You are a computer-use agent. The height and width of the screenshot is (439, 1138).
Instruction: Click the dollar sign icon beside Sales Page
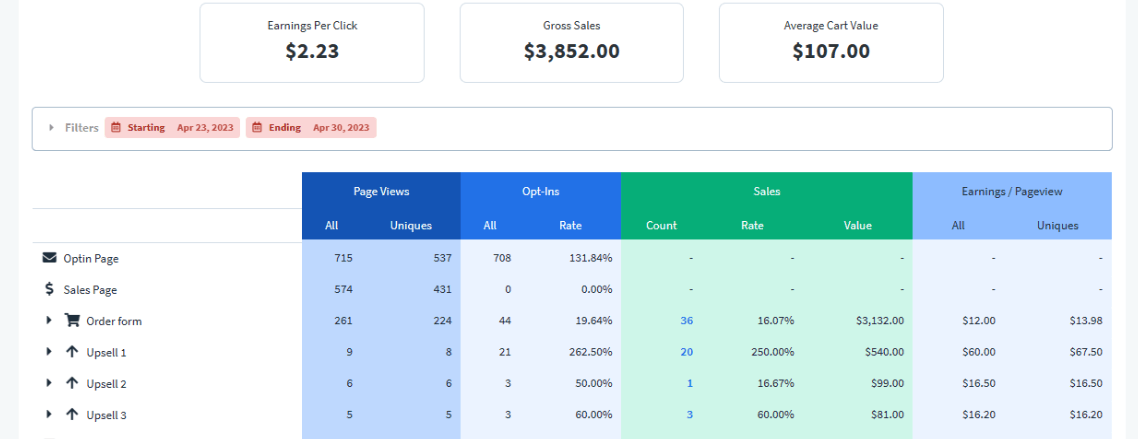[49, 289]
